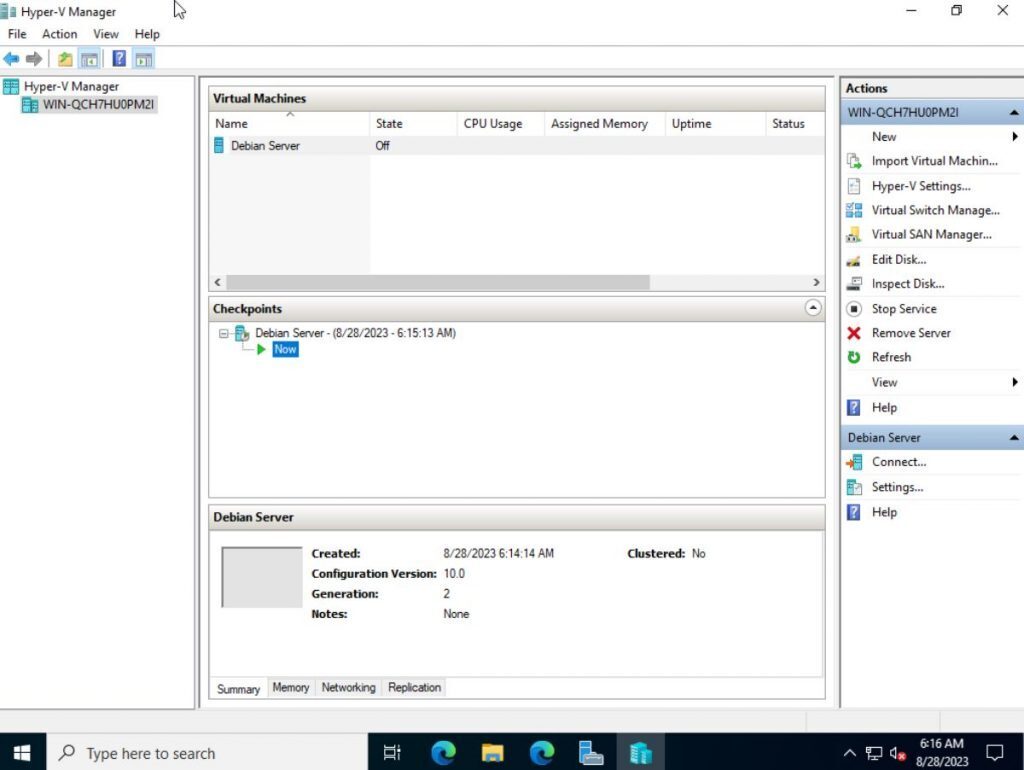The width and height of the screenshot is (1024, 770).
Task: Expand the New submenu arrow
Action: [1015, 136]
